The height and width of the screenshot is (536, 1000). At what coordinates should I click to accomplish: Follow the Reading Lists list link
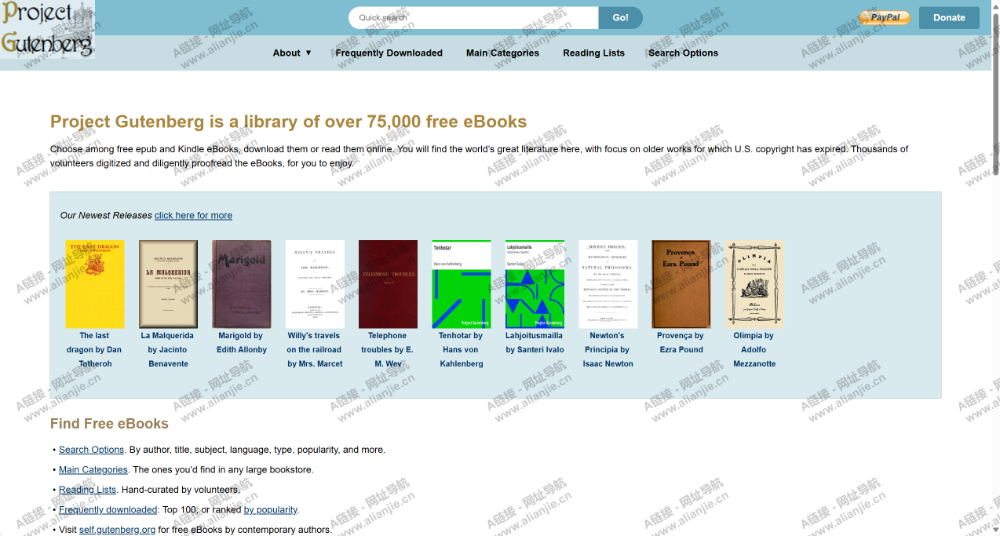87,490
